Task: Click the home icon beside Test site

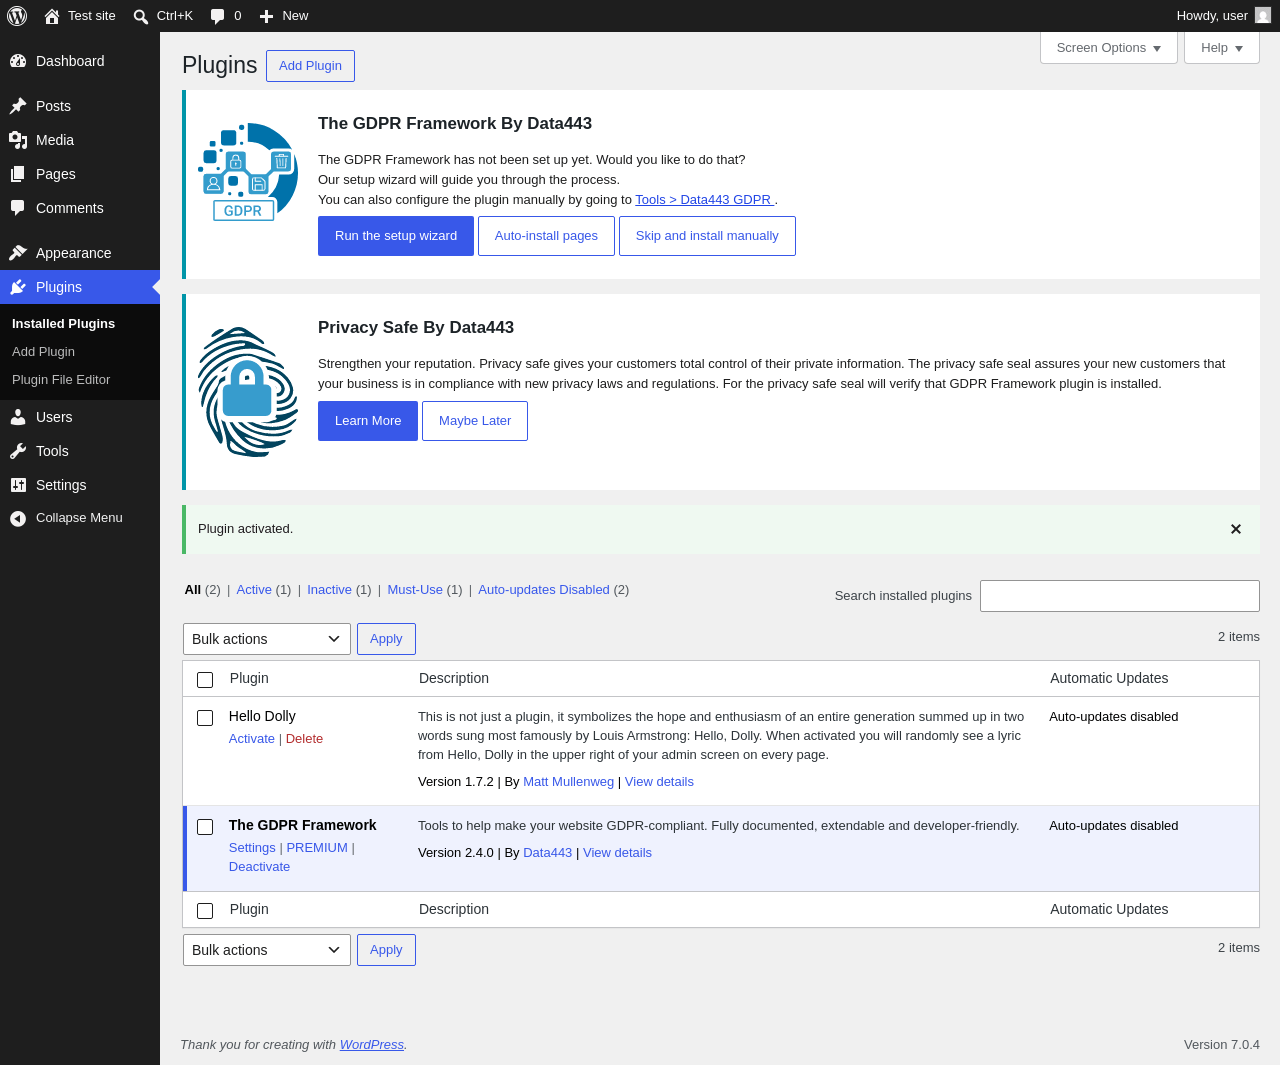Action: pyautogui.click(x=52, y=16)
